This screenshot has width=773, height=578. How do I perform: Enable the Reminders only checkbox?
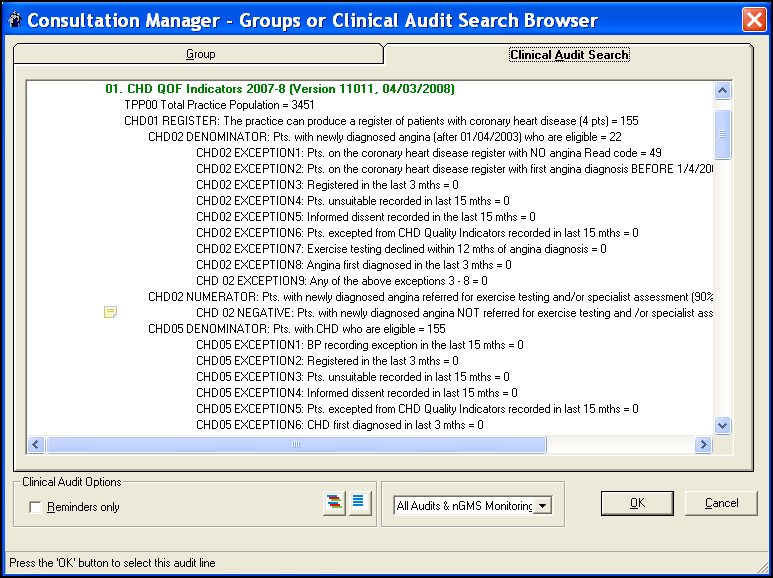(36, 507)
